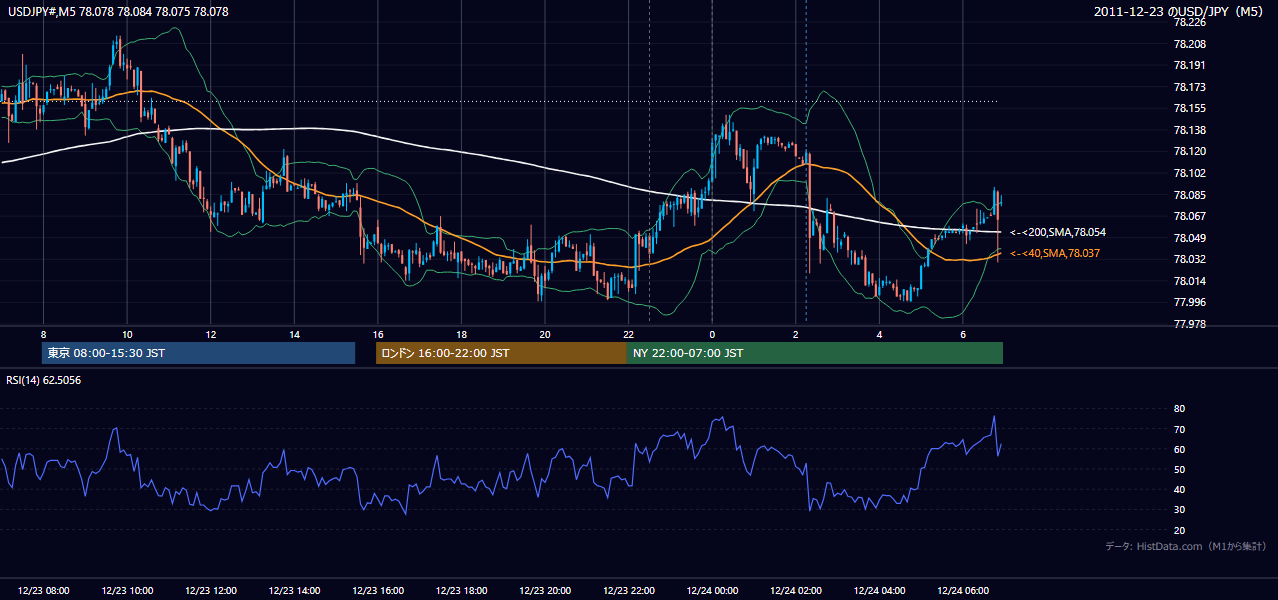The height and width of the screenshot is (600, 1278).
Task: Click price axis value 78.155
Action: pyautogui.click(x=1189, y=109)
